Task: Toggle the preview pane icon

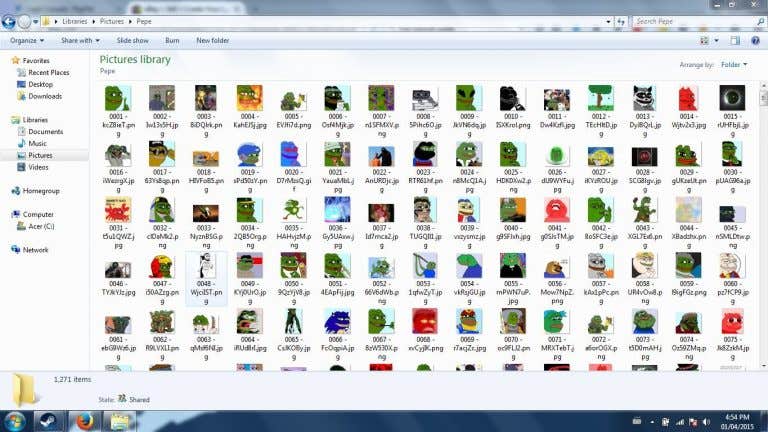Action: tap(735, 41)
